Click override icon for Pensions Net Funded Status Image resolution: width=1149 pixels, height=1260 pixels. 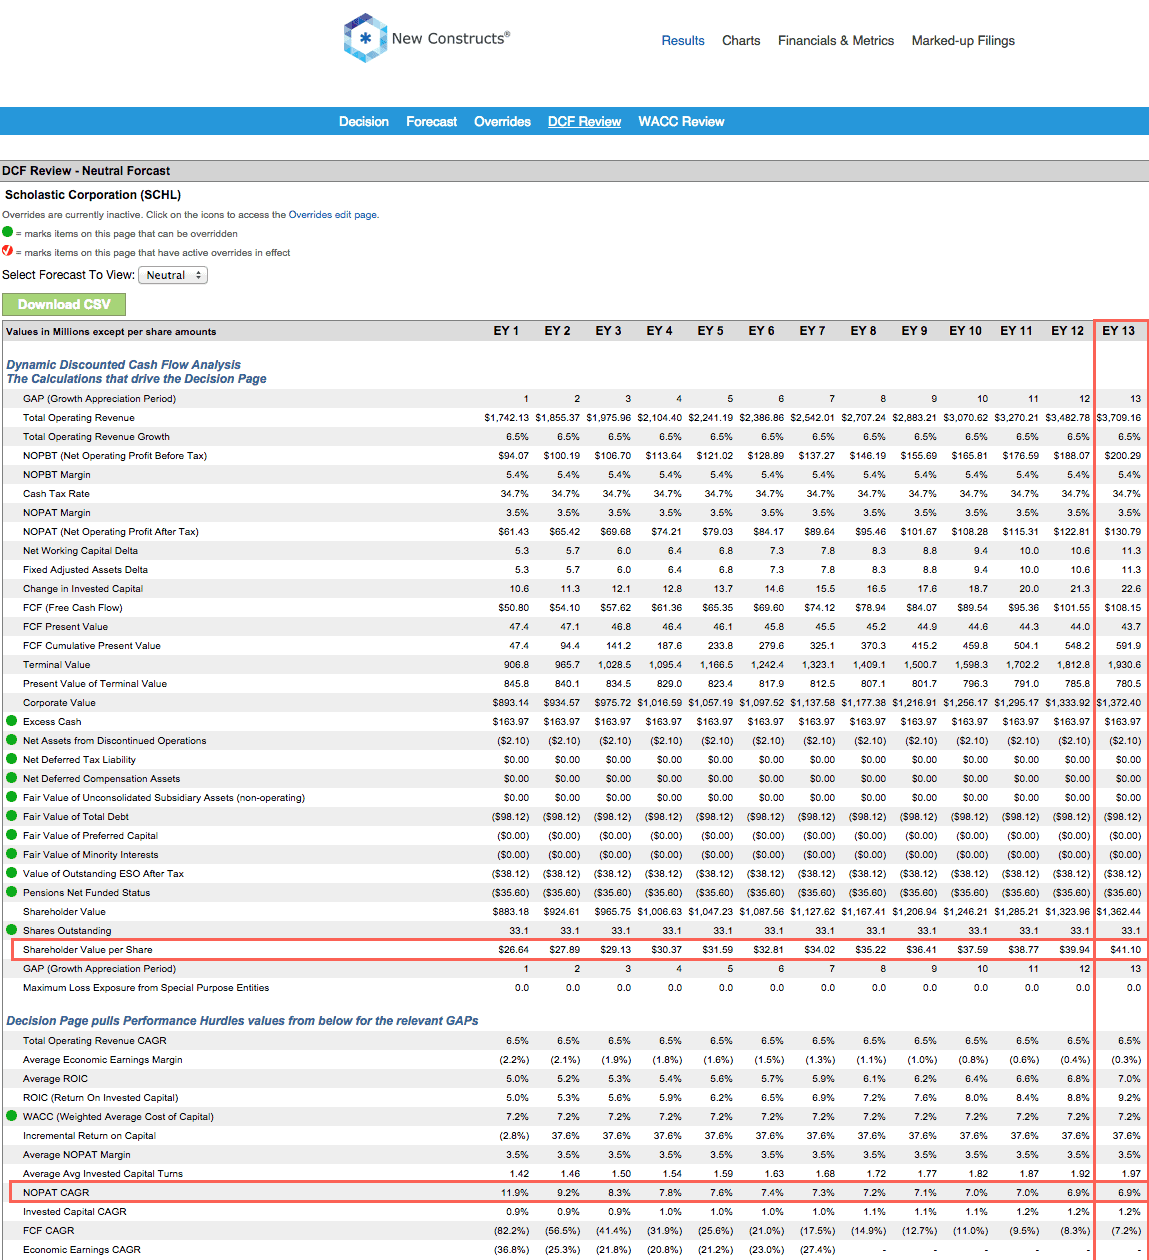12,892
